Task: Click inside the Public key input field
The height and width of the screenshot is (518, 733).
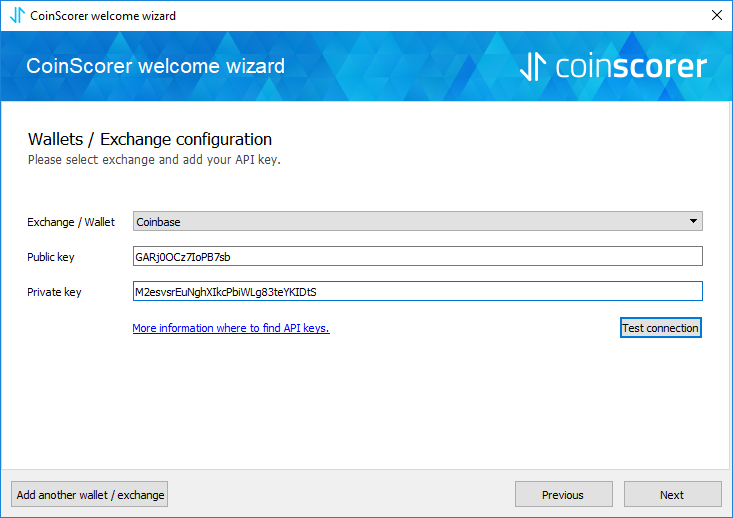Action: [x=417, y=256]
